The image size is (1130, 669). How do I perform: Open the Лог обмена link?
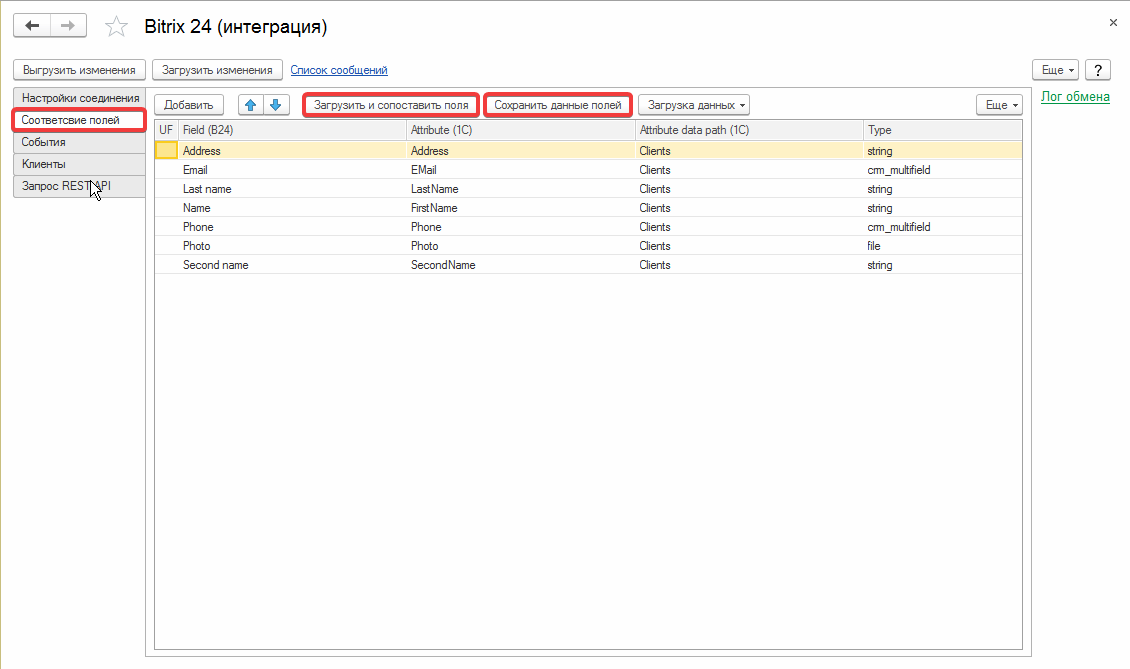coord(1075,97)
